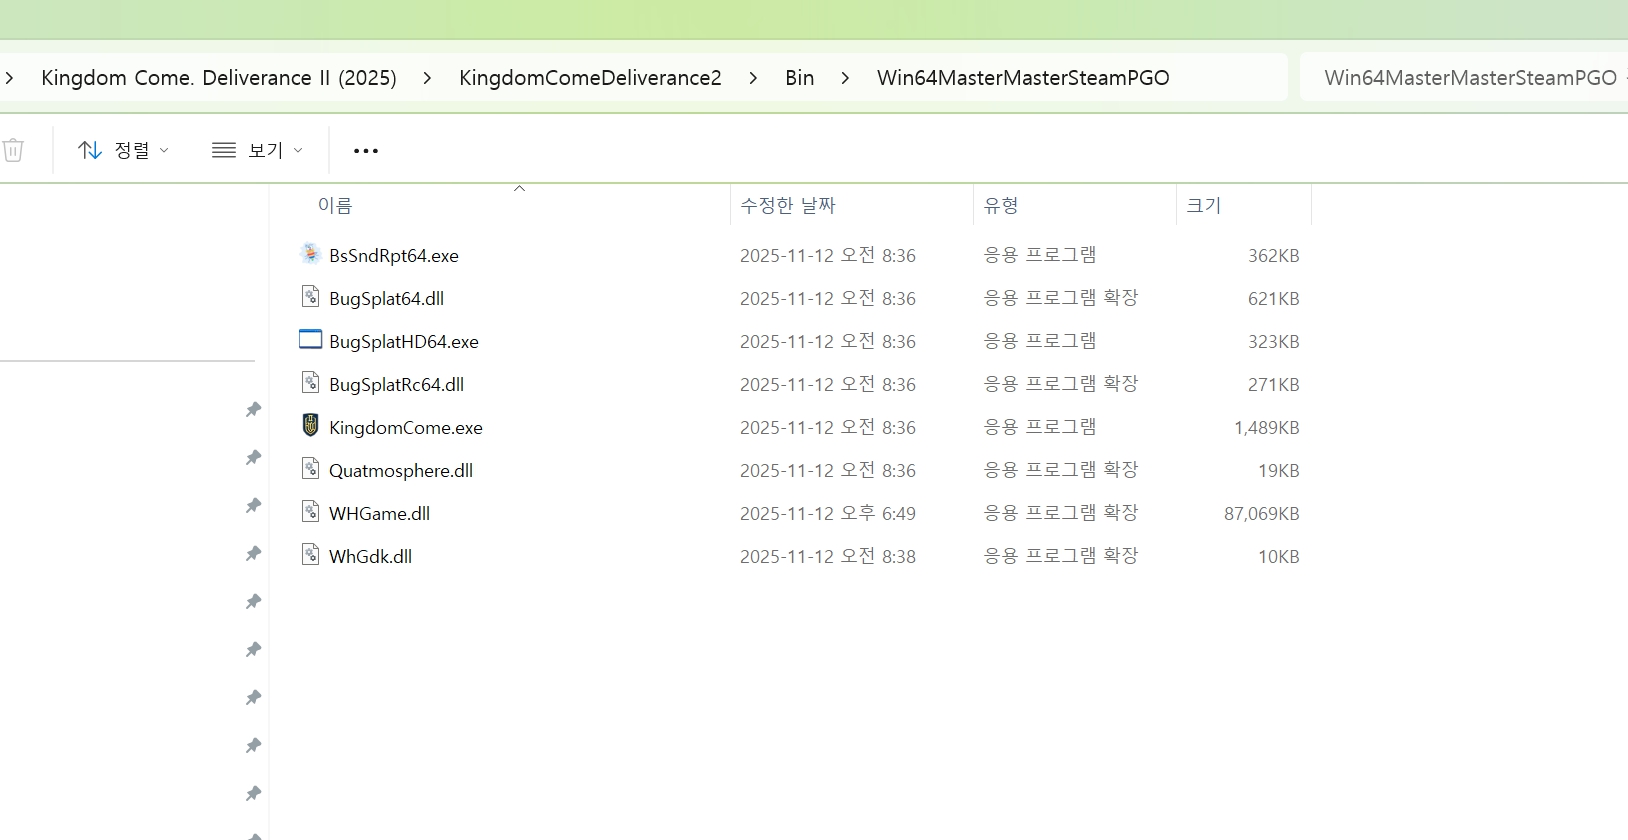Sort by 크기 column header

[x=1204, y=205]
